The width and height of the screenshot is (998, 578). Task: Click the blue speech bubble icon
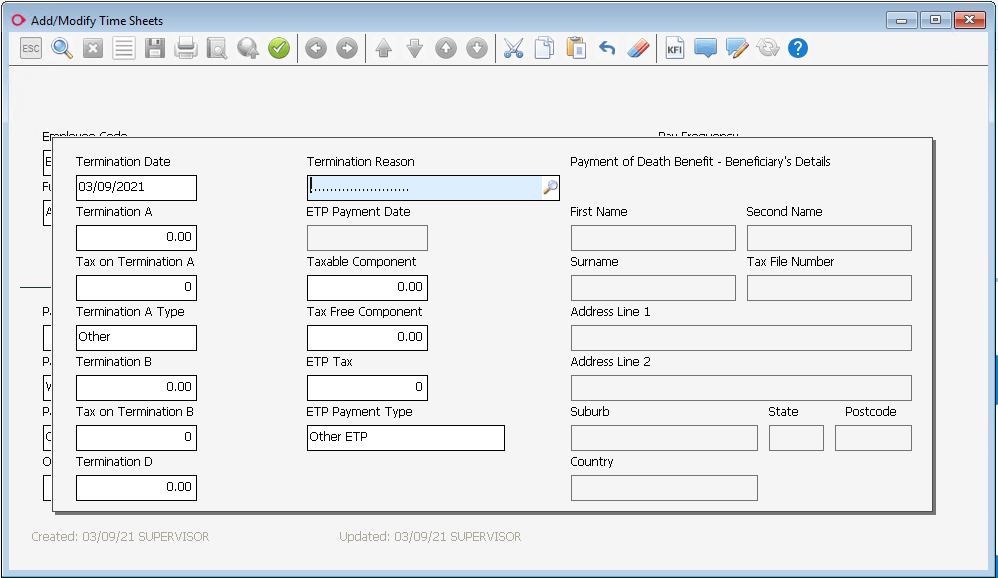tap(706, 48)
